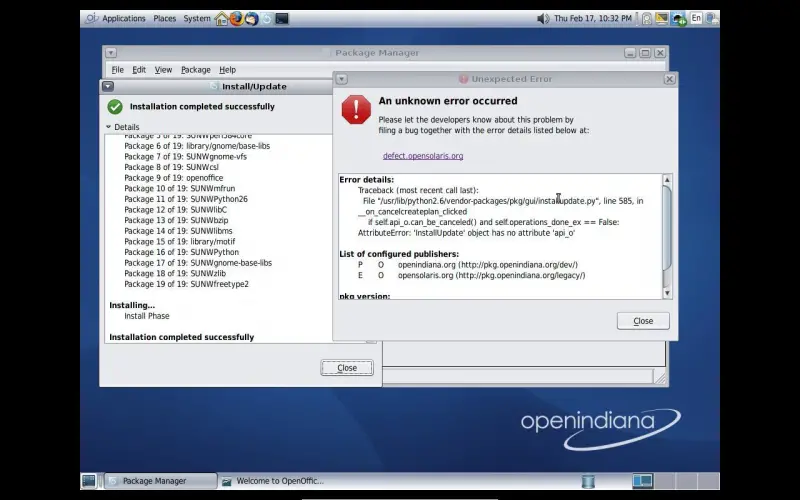Image resolution: width=800 pixels, height=500 pixels.
Task: Open the Applications menu
Action: pos(123,18)
